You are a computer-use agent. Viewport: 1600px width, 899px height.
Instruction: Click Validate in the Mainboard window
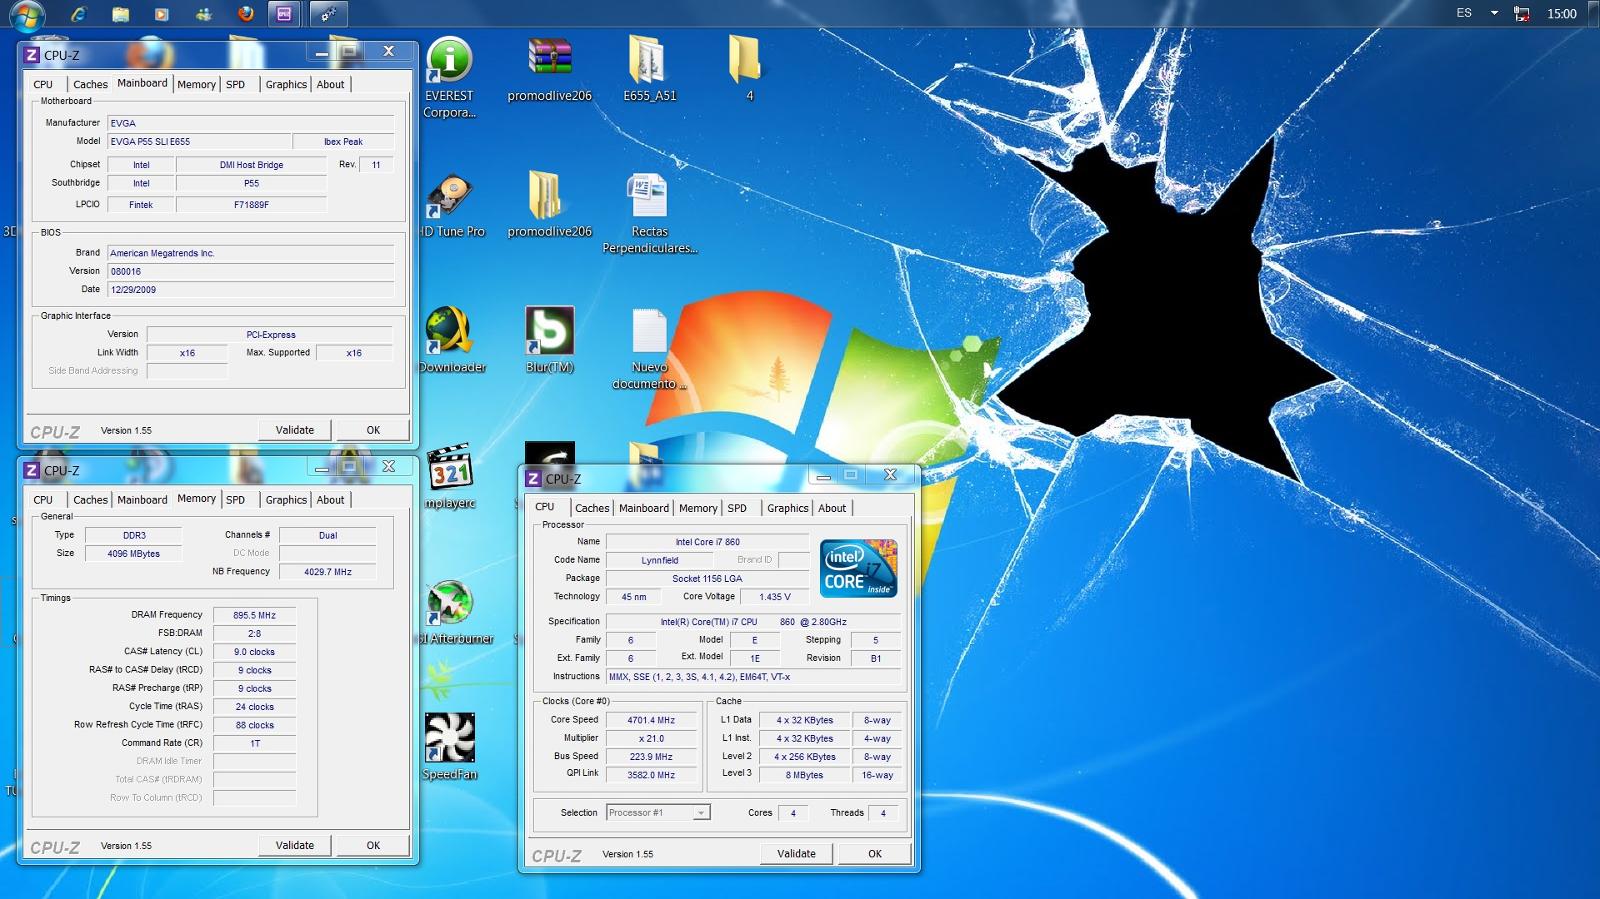point(294,430)
